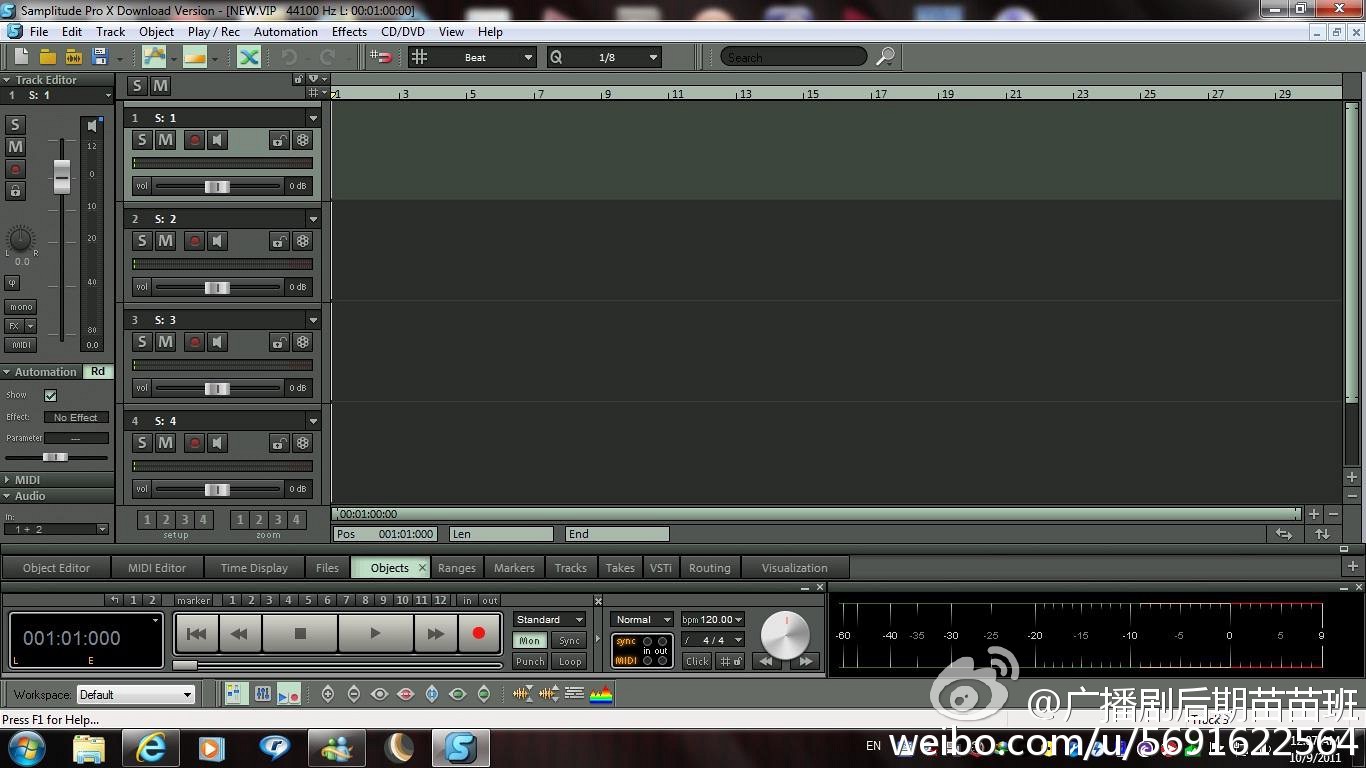Switch to the Object Editor tab
The image size is (1366, 768).
(56, 567)
